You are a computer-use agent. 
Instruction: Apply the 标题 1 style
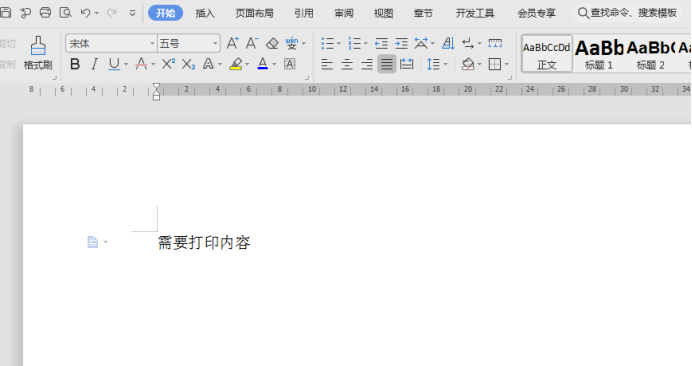[599, 54]
